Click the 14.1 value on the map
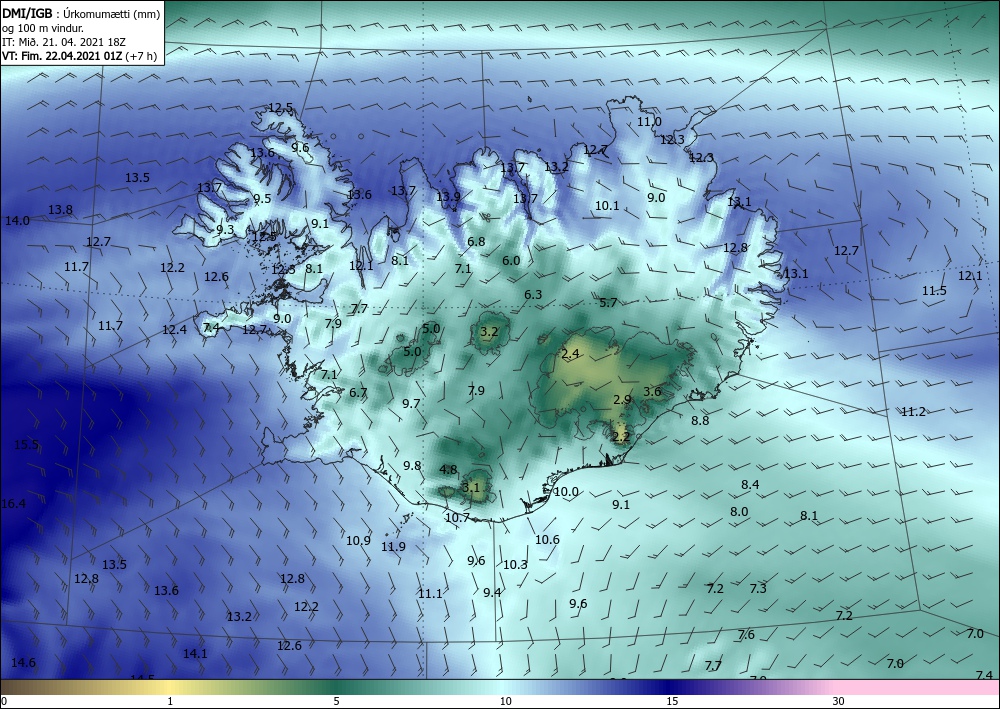Image resolution: width=1000 pixels, height=709 pixels. pyautogui.click(x=195, y=654)
